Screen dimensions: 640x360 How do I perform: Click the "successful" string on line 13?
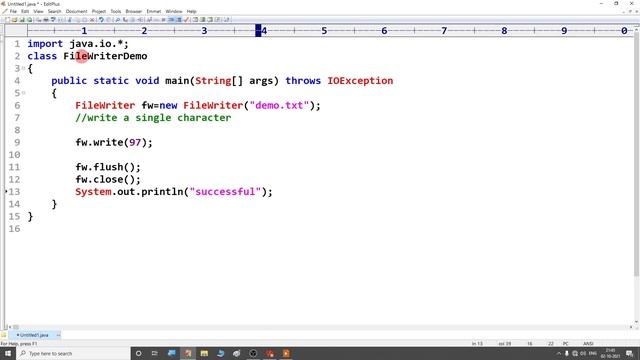click(x=225, y=191)
